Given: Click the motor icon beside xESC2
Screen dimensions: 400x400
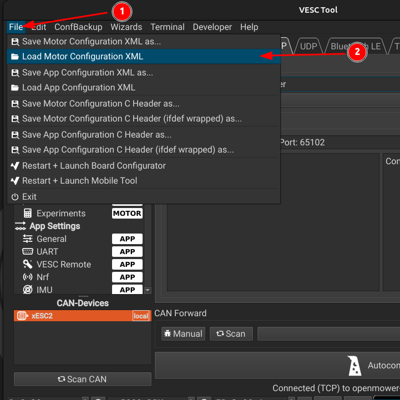Looking at the screenshot, I should click(x=22, y=316).
